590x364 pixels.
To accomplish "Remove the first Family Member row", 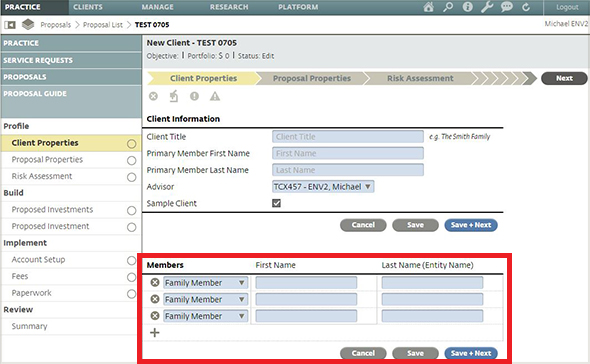I will coord(155,282).
